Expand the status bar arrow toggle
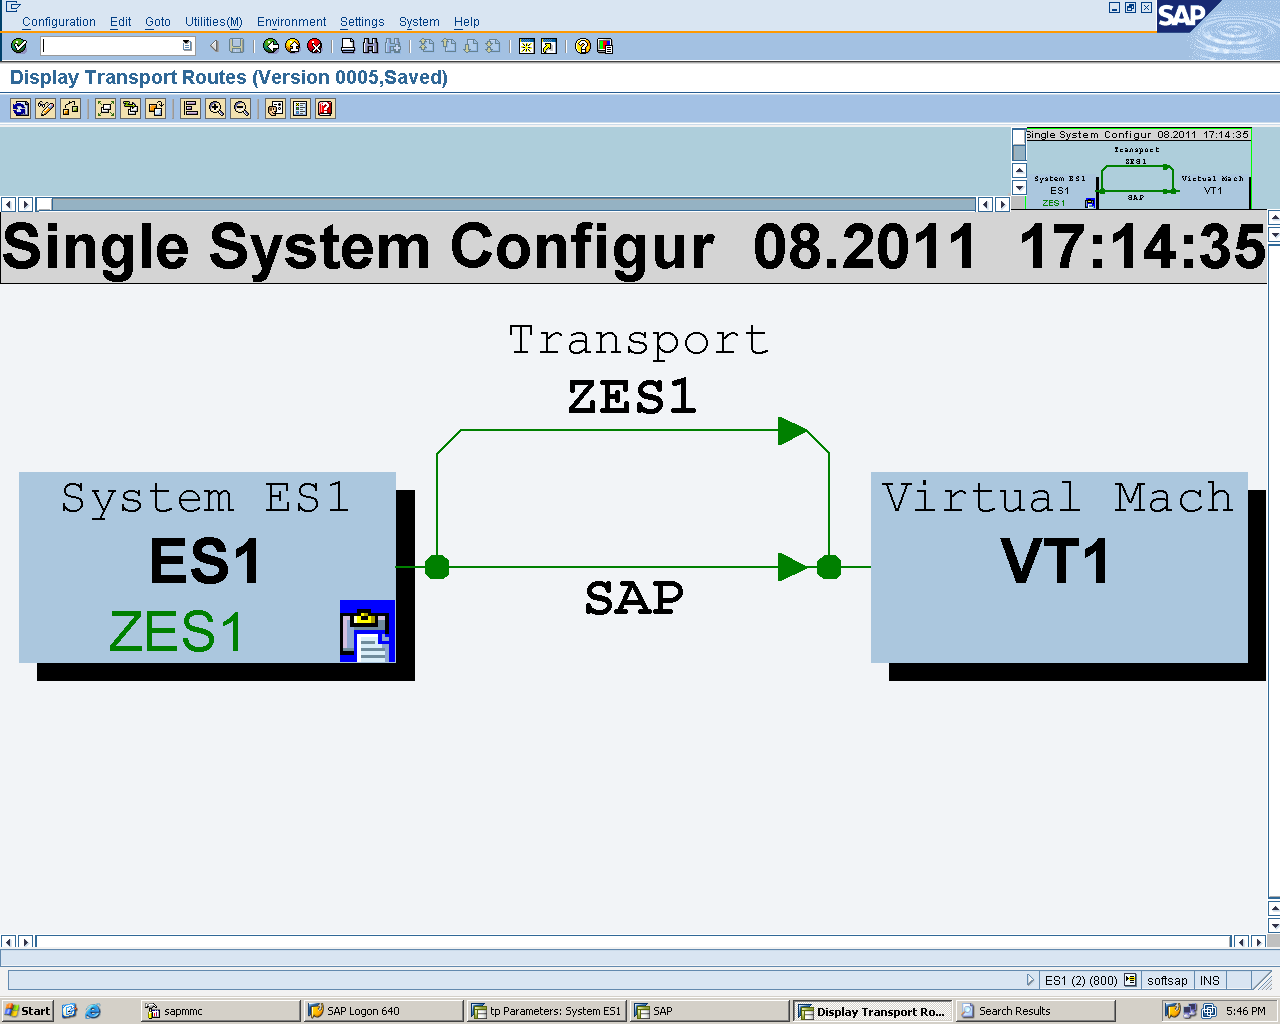 (x=1031, y=980)
